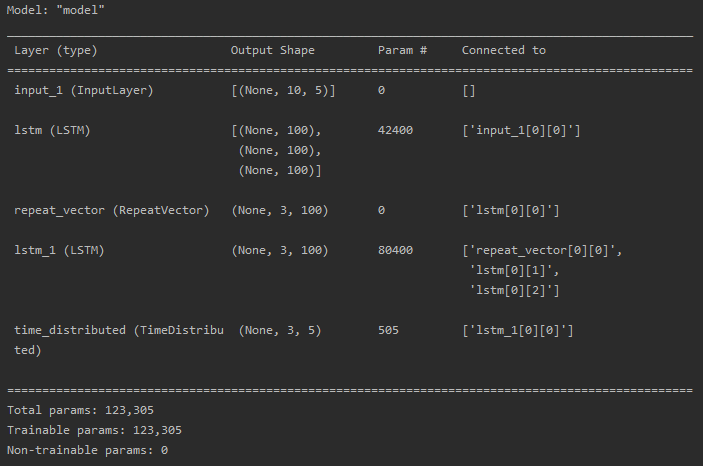Viewport: 703px width, 466px height.
Task: Click the 'lstm (LSTM)' layer name
Action: coord(52,131)
